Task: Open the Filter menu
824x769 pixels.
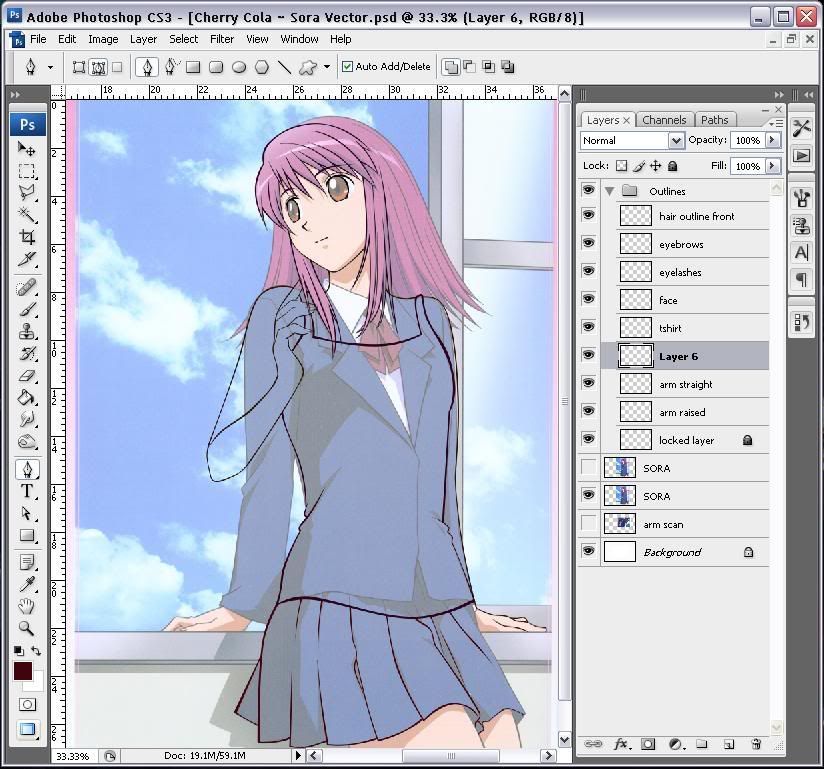Action: [222, 39]
